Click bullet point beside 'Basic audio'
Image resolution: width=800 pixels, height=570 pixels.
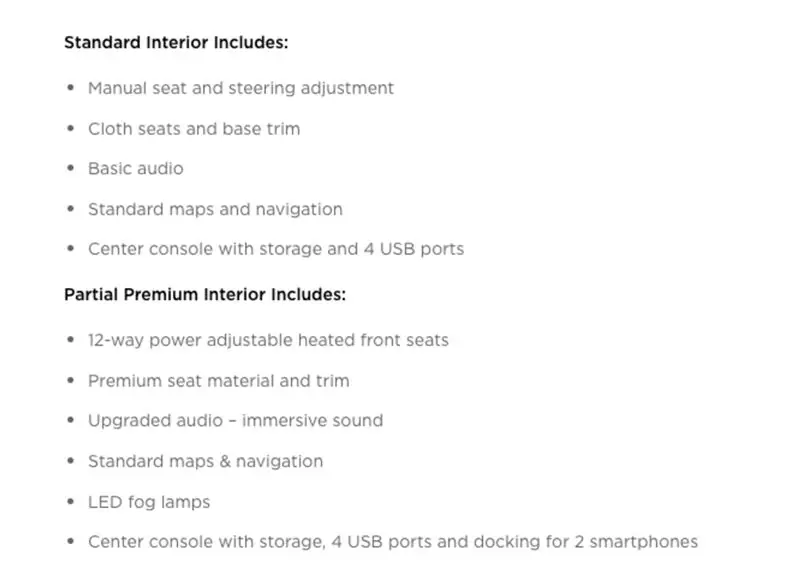pyautogui.click(x=71, y=168)
